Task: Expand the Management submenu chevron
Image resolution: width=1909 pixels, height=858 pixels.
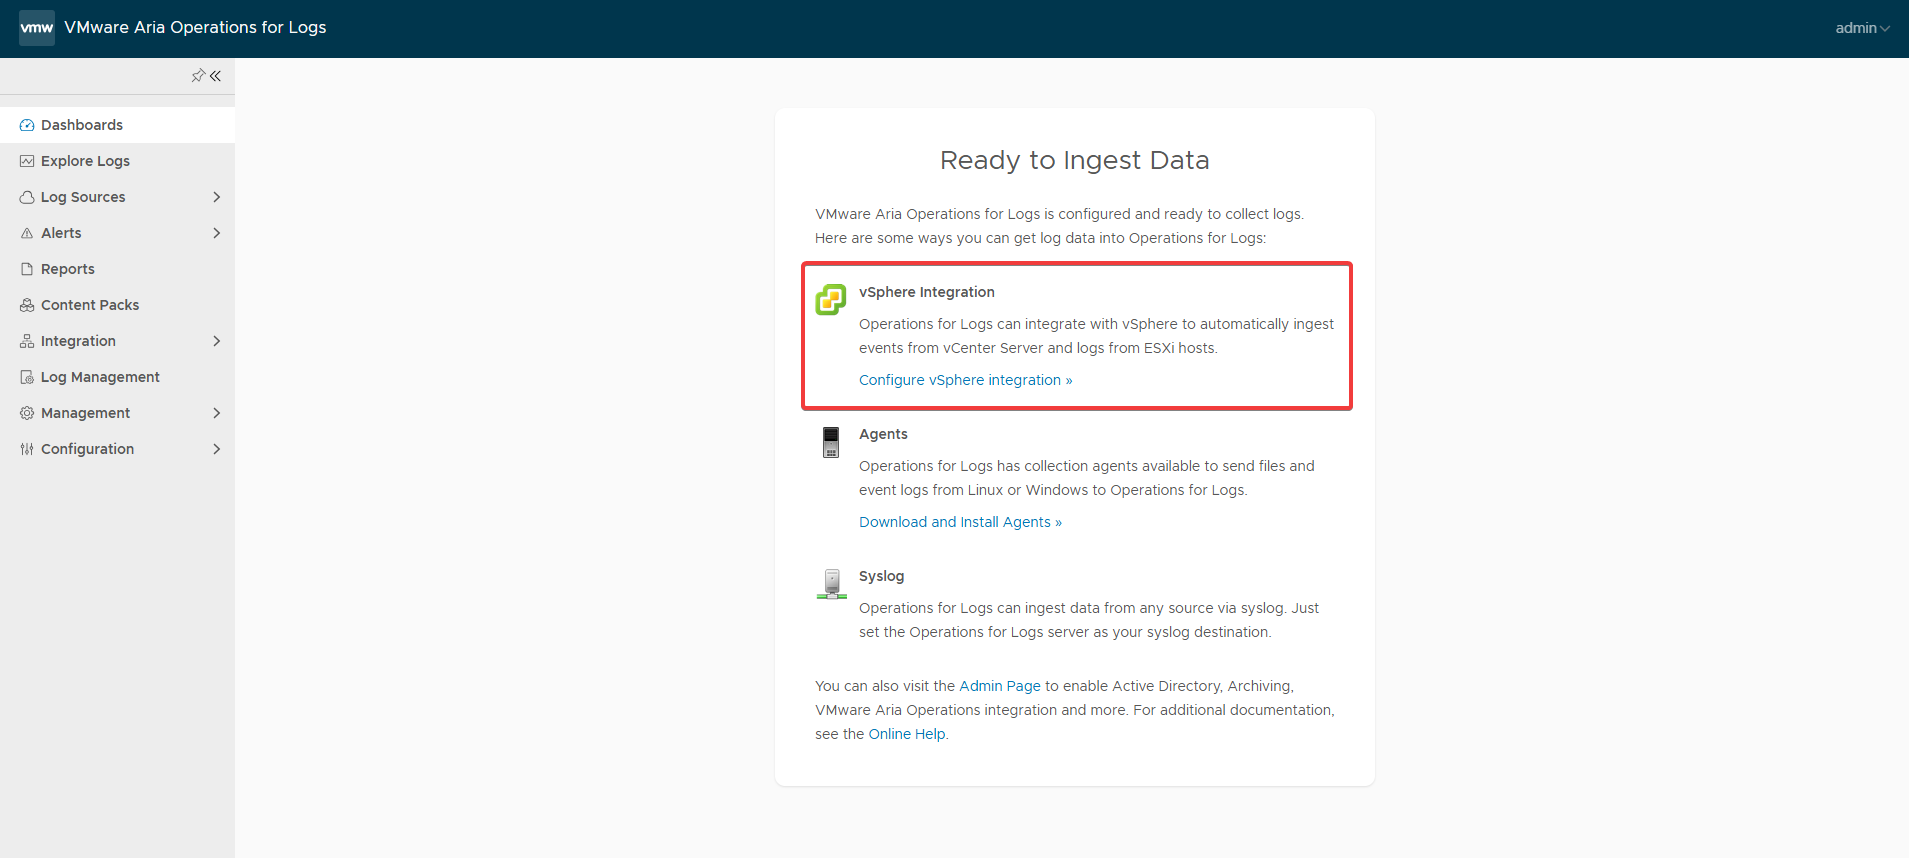Action: tap(216, 413)
